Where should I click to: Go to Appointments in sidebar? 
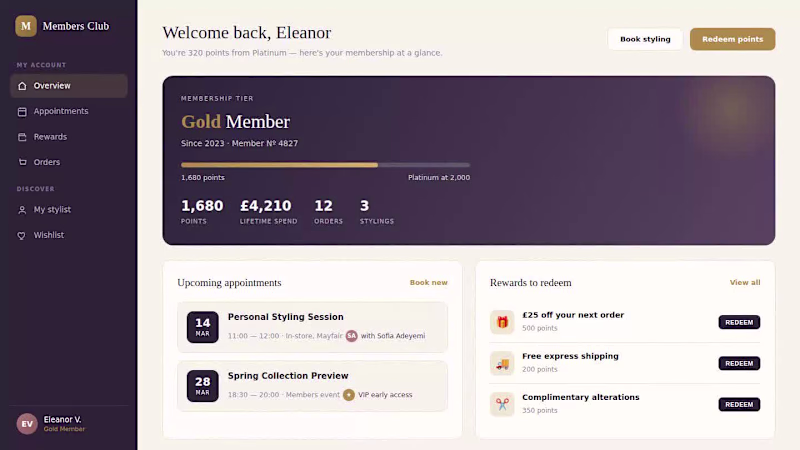69,111
